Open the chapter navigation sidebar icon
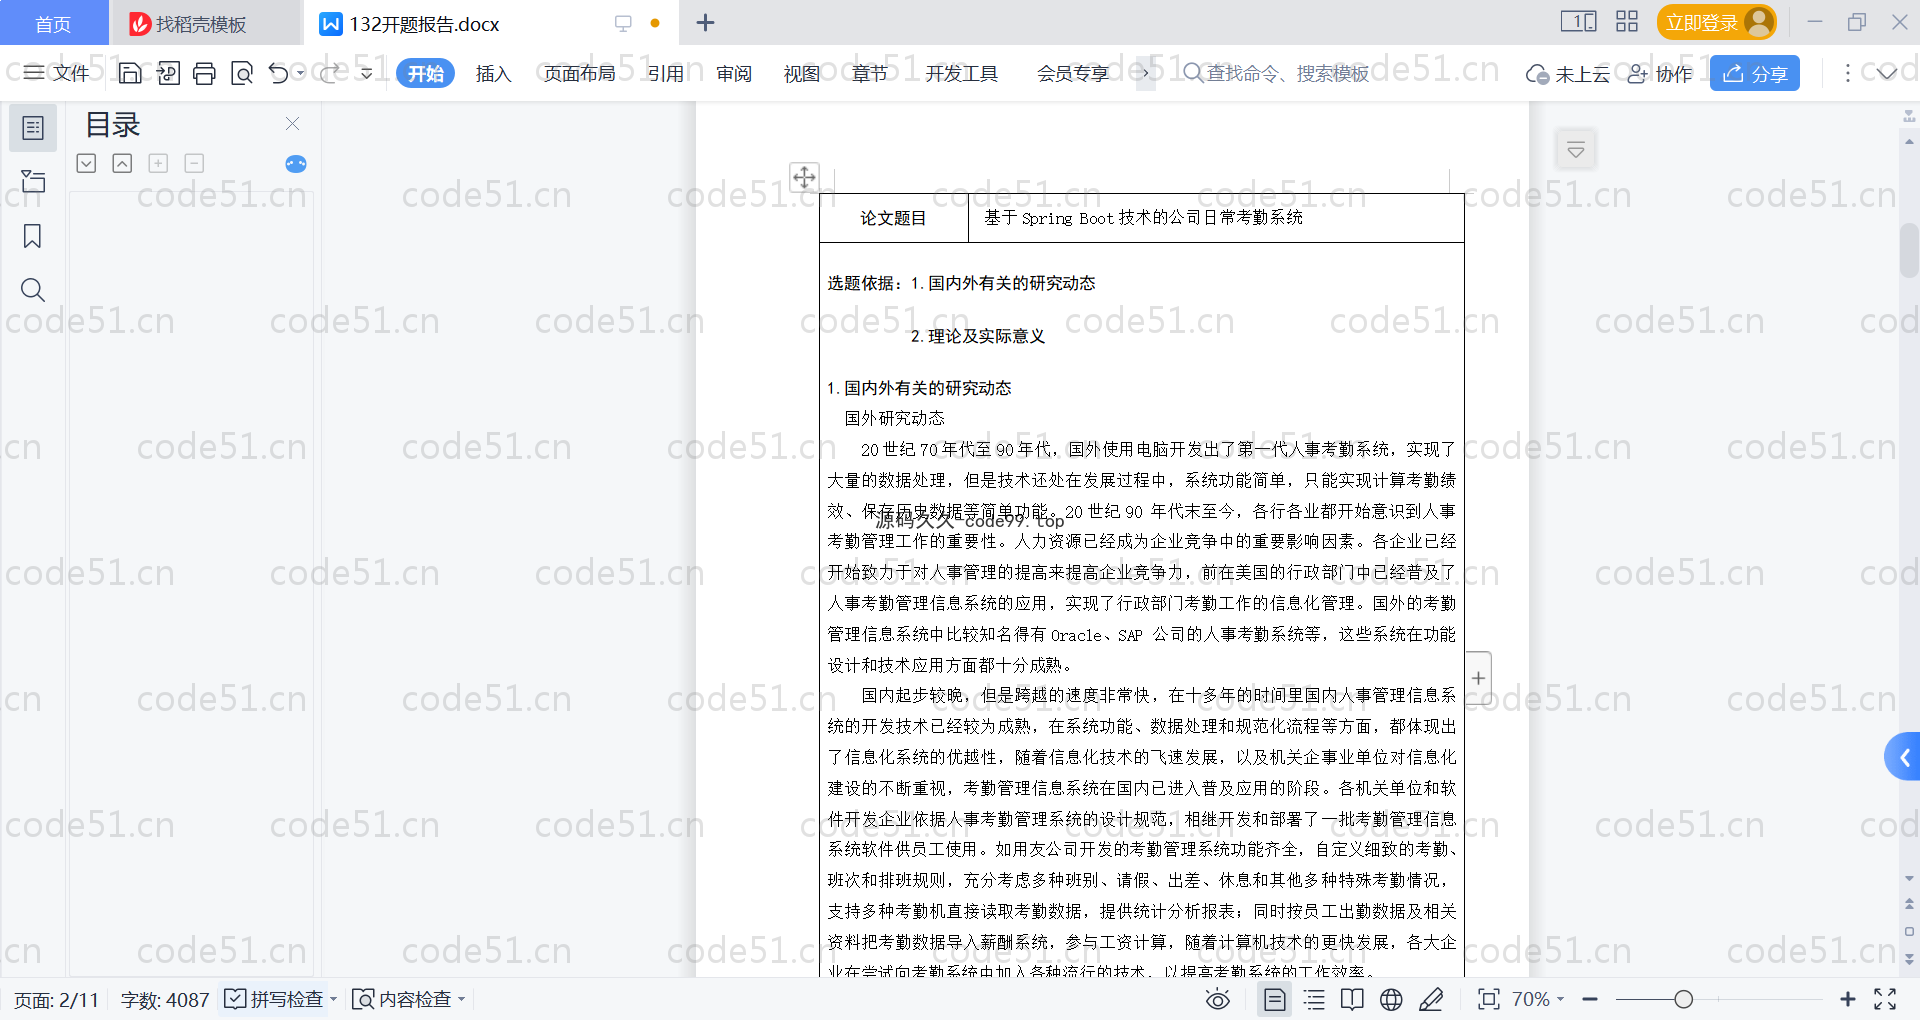This screenshot has height=1020, width=1920. 33,181
